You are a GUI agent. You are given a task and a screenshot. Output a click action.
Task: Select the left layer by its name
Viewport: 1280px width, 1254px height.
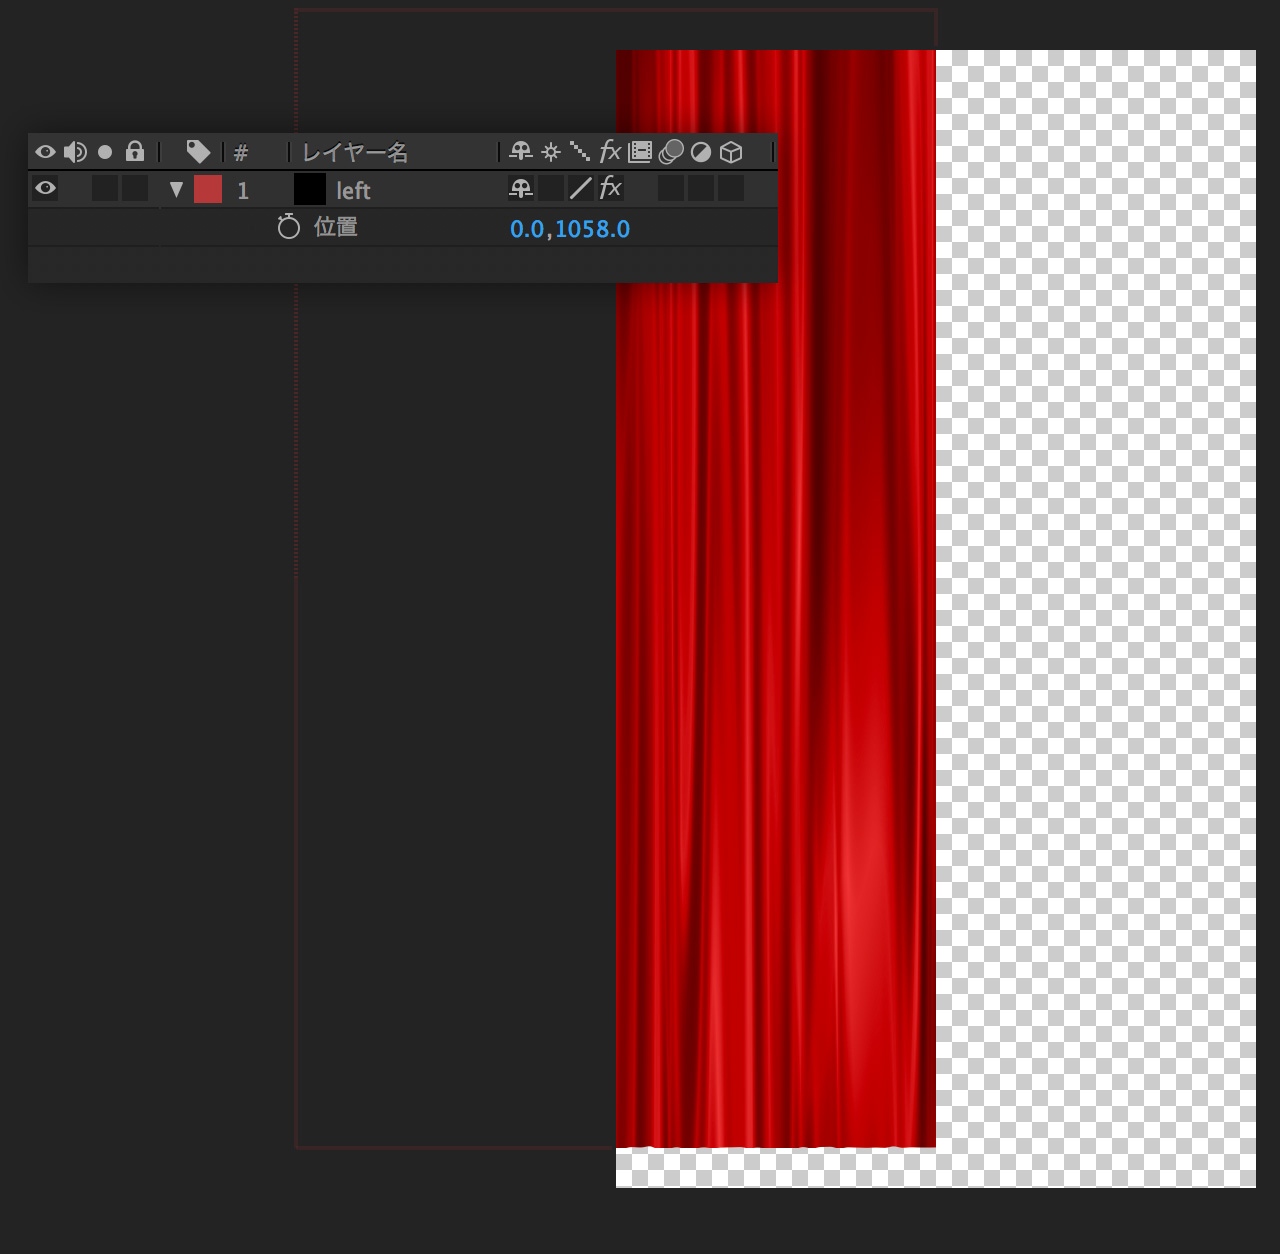[353, 190]
